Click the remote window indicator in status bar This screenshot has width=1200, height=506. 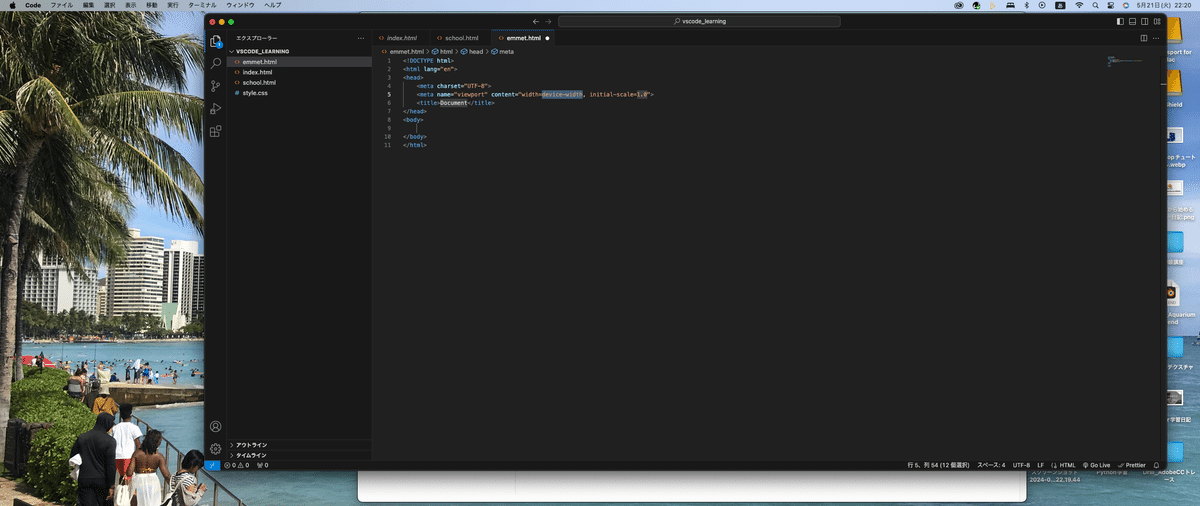211,465
